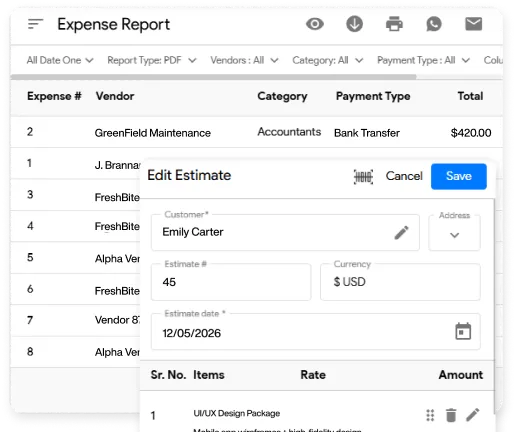
Task: Cancel the estimate editing
Action: pyautogui.click(x=404, y=176)
